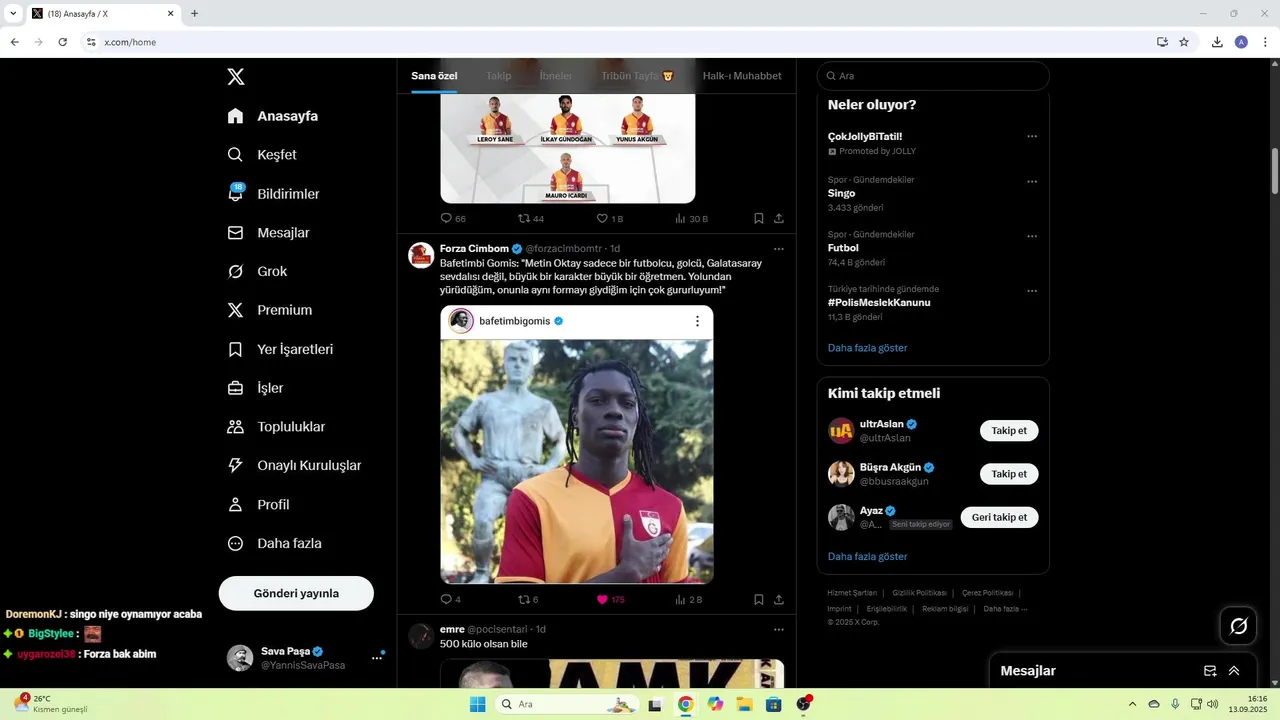Viewport: 1280px width, 720px height.
Task: View stats of lineup post 30 B
Action: point(691,218)
